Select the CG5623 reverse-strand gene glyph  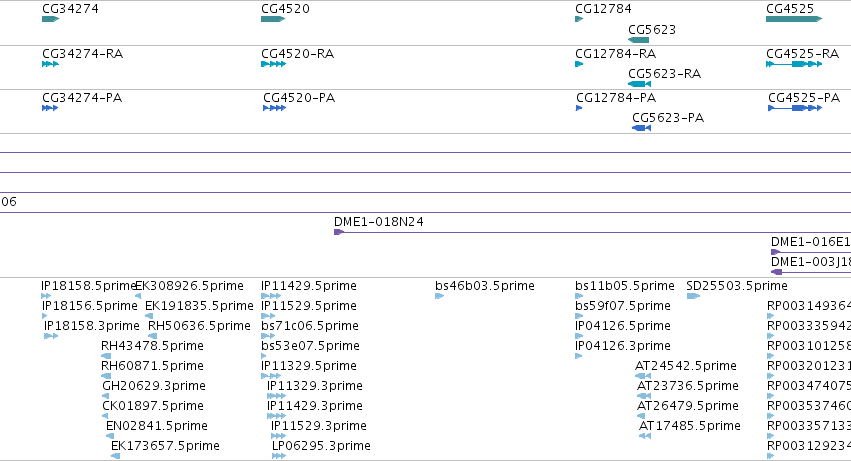[x=638, y=40]
